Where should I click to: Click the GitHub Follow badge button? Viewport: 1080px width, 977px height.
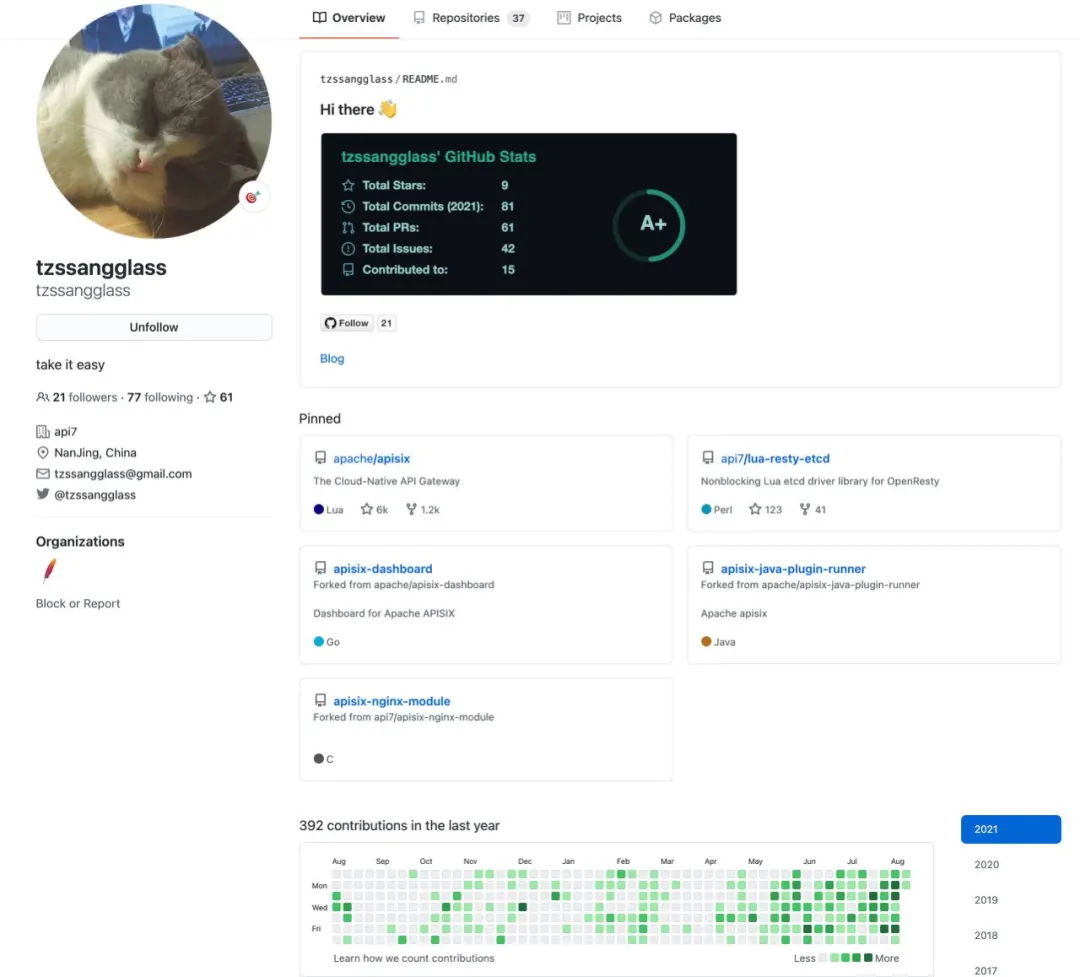[347, 323]
